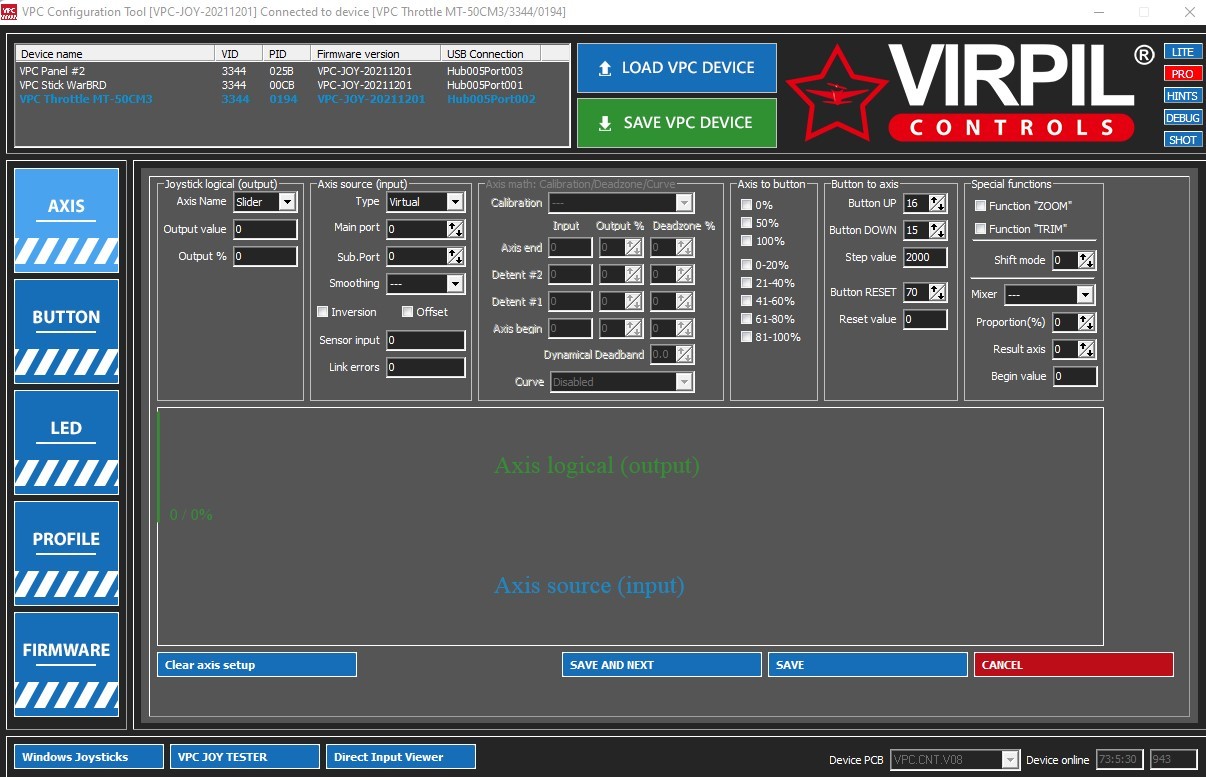Image resolution: width=1206 pixels, height=777 pixels.
Task: Click the Sensor input field
Action: (x=425, y=340)
